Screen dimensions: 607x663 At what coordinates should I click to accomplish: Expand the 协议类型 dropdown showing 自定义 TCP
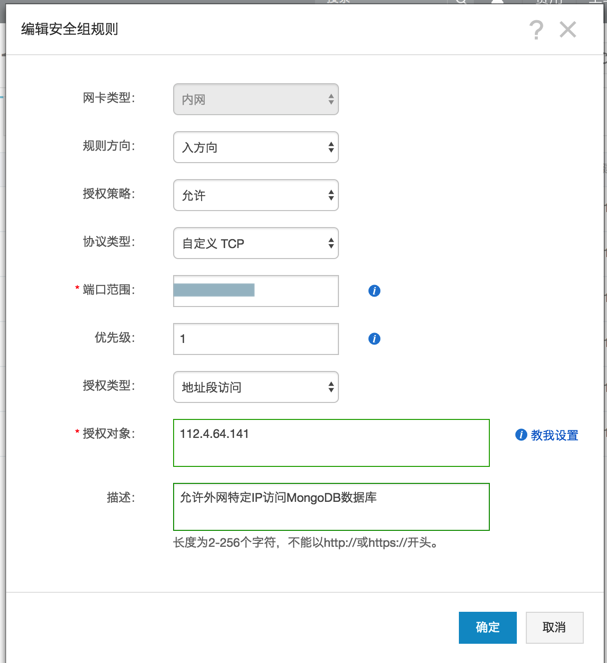pos(256,243)
